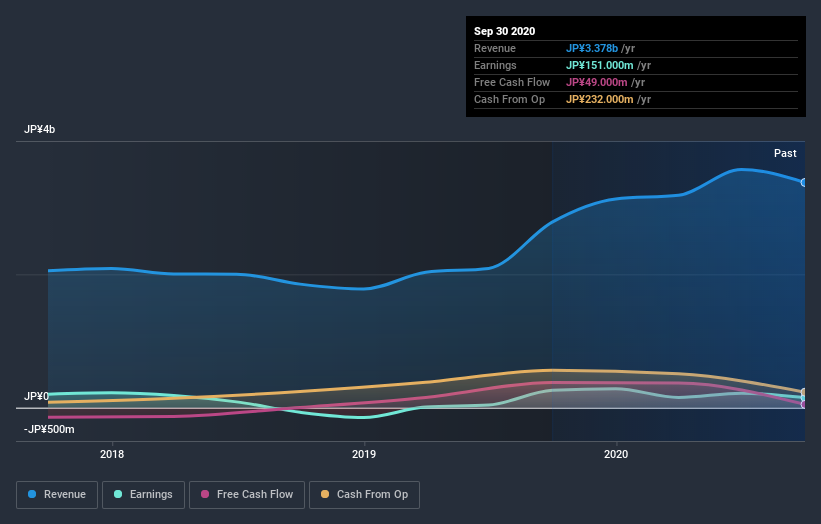
Task: Click the 'Revenue' row label in tooltip
Action: point(495,48)
